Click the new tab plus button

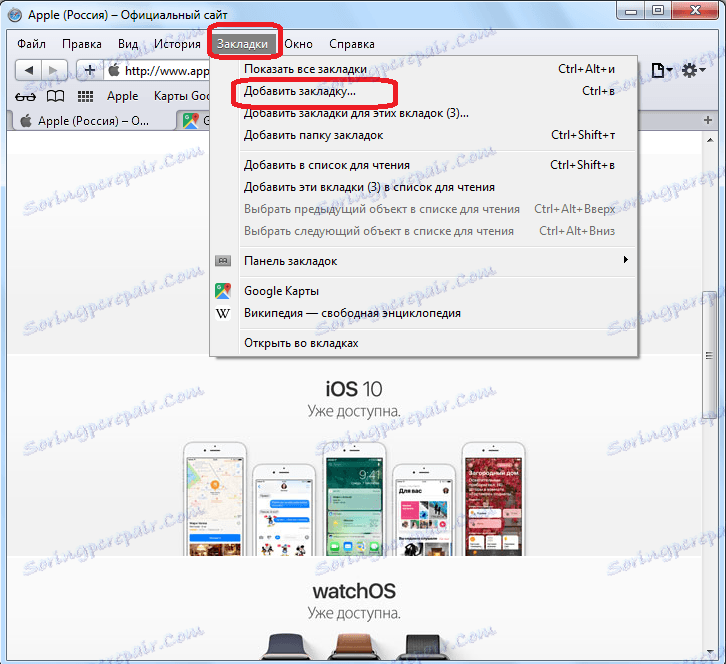[707, 120]
